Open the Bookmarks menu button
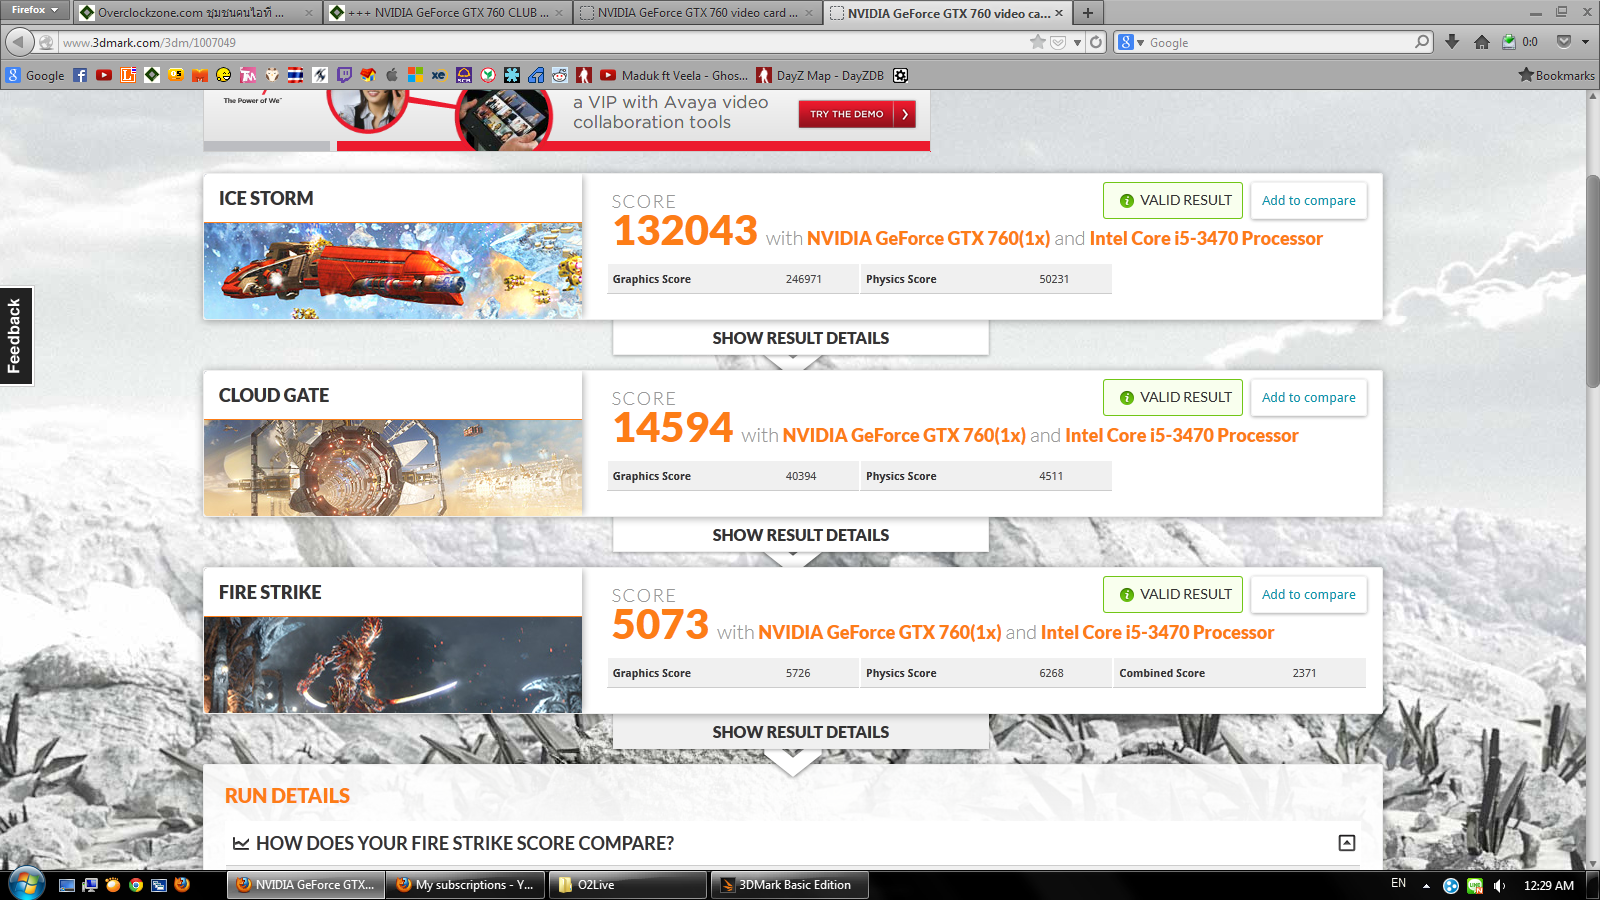 click(x=1557, y=75)
